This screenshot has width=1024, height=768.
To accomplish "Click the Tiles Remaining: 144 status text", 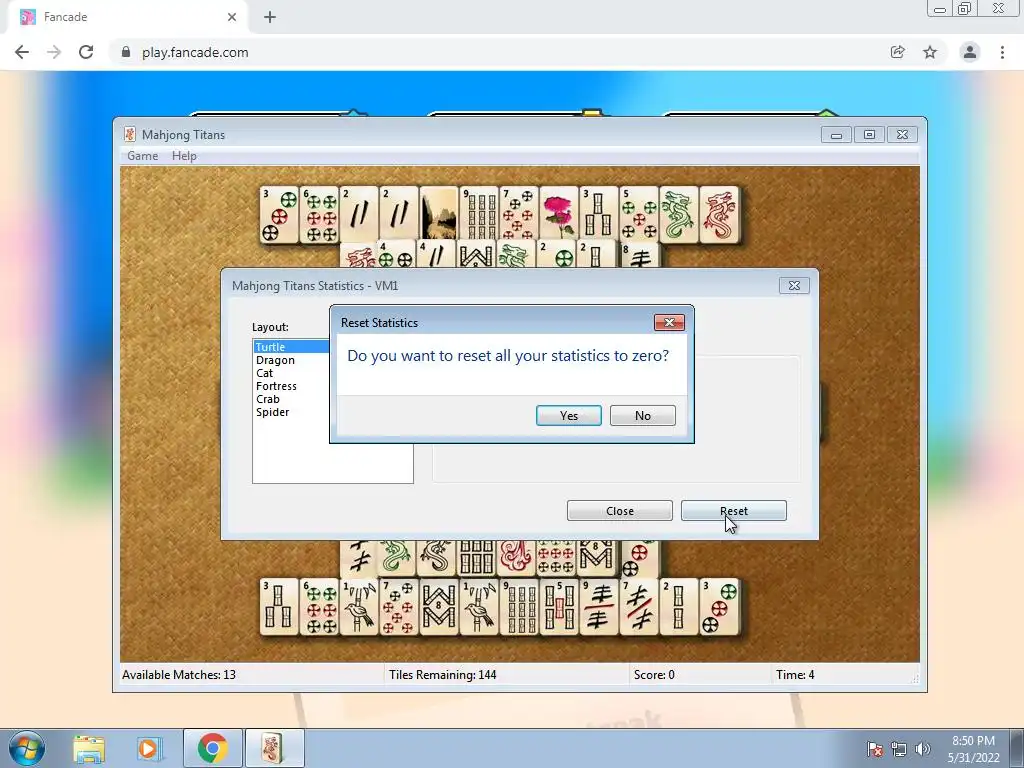I will (x=443, y=675).
